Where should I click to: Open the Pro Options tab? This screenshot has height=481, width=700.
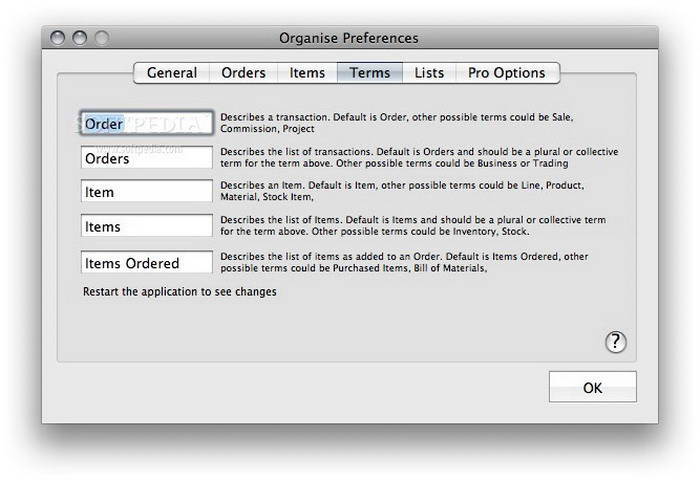coord(507,73)
